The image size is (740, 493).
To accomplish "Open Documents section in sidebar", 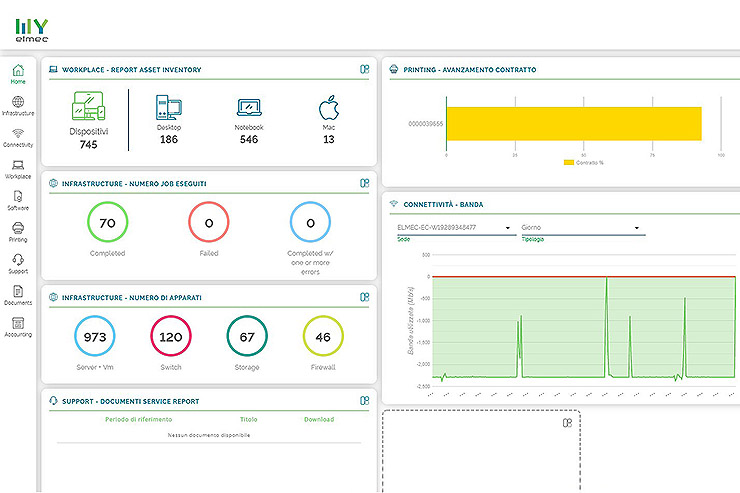I will pos(18,295).
